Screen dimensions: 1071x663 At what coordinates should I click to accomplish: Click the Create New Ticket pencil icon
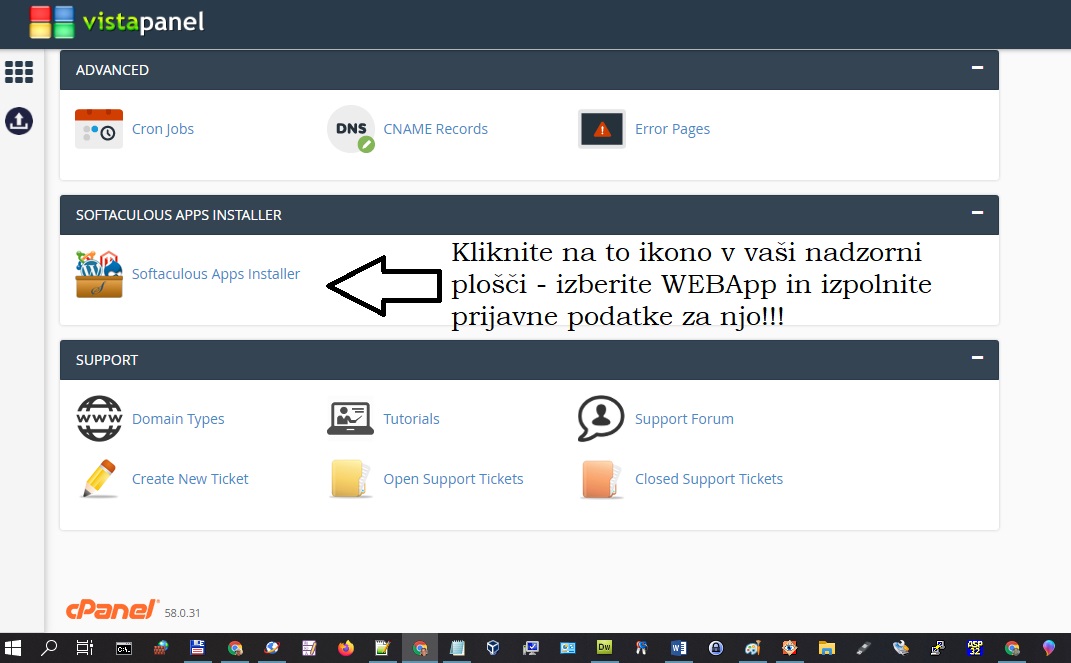[99, 479]
